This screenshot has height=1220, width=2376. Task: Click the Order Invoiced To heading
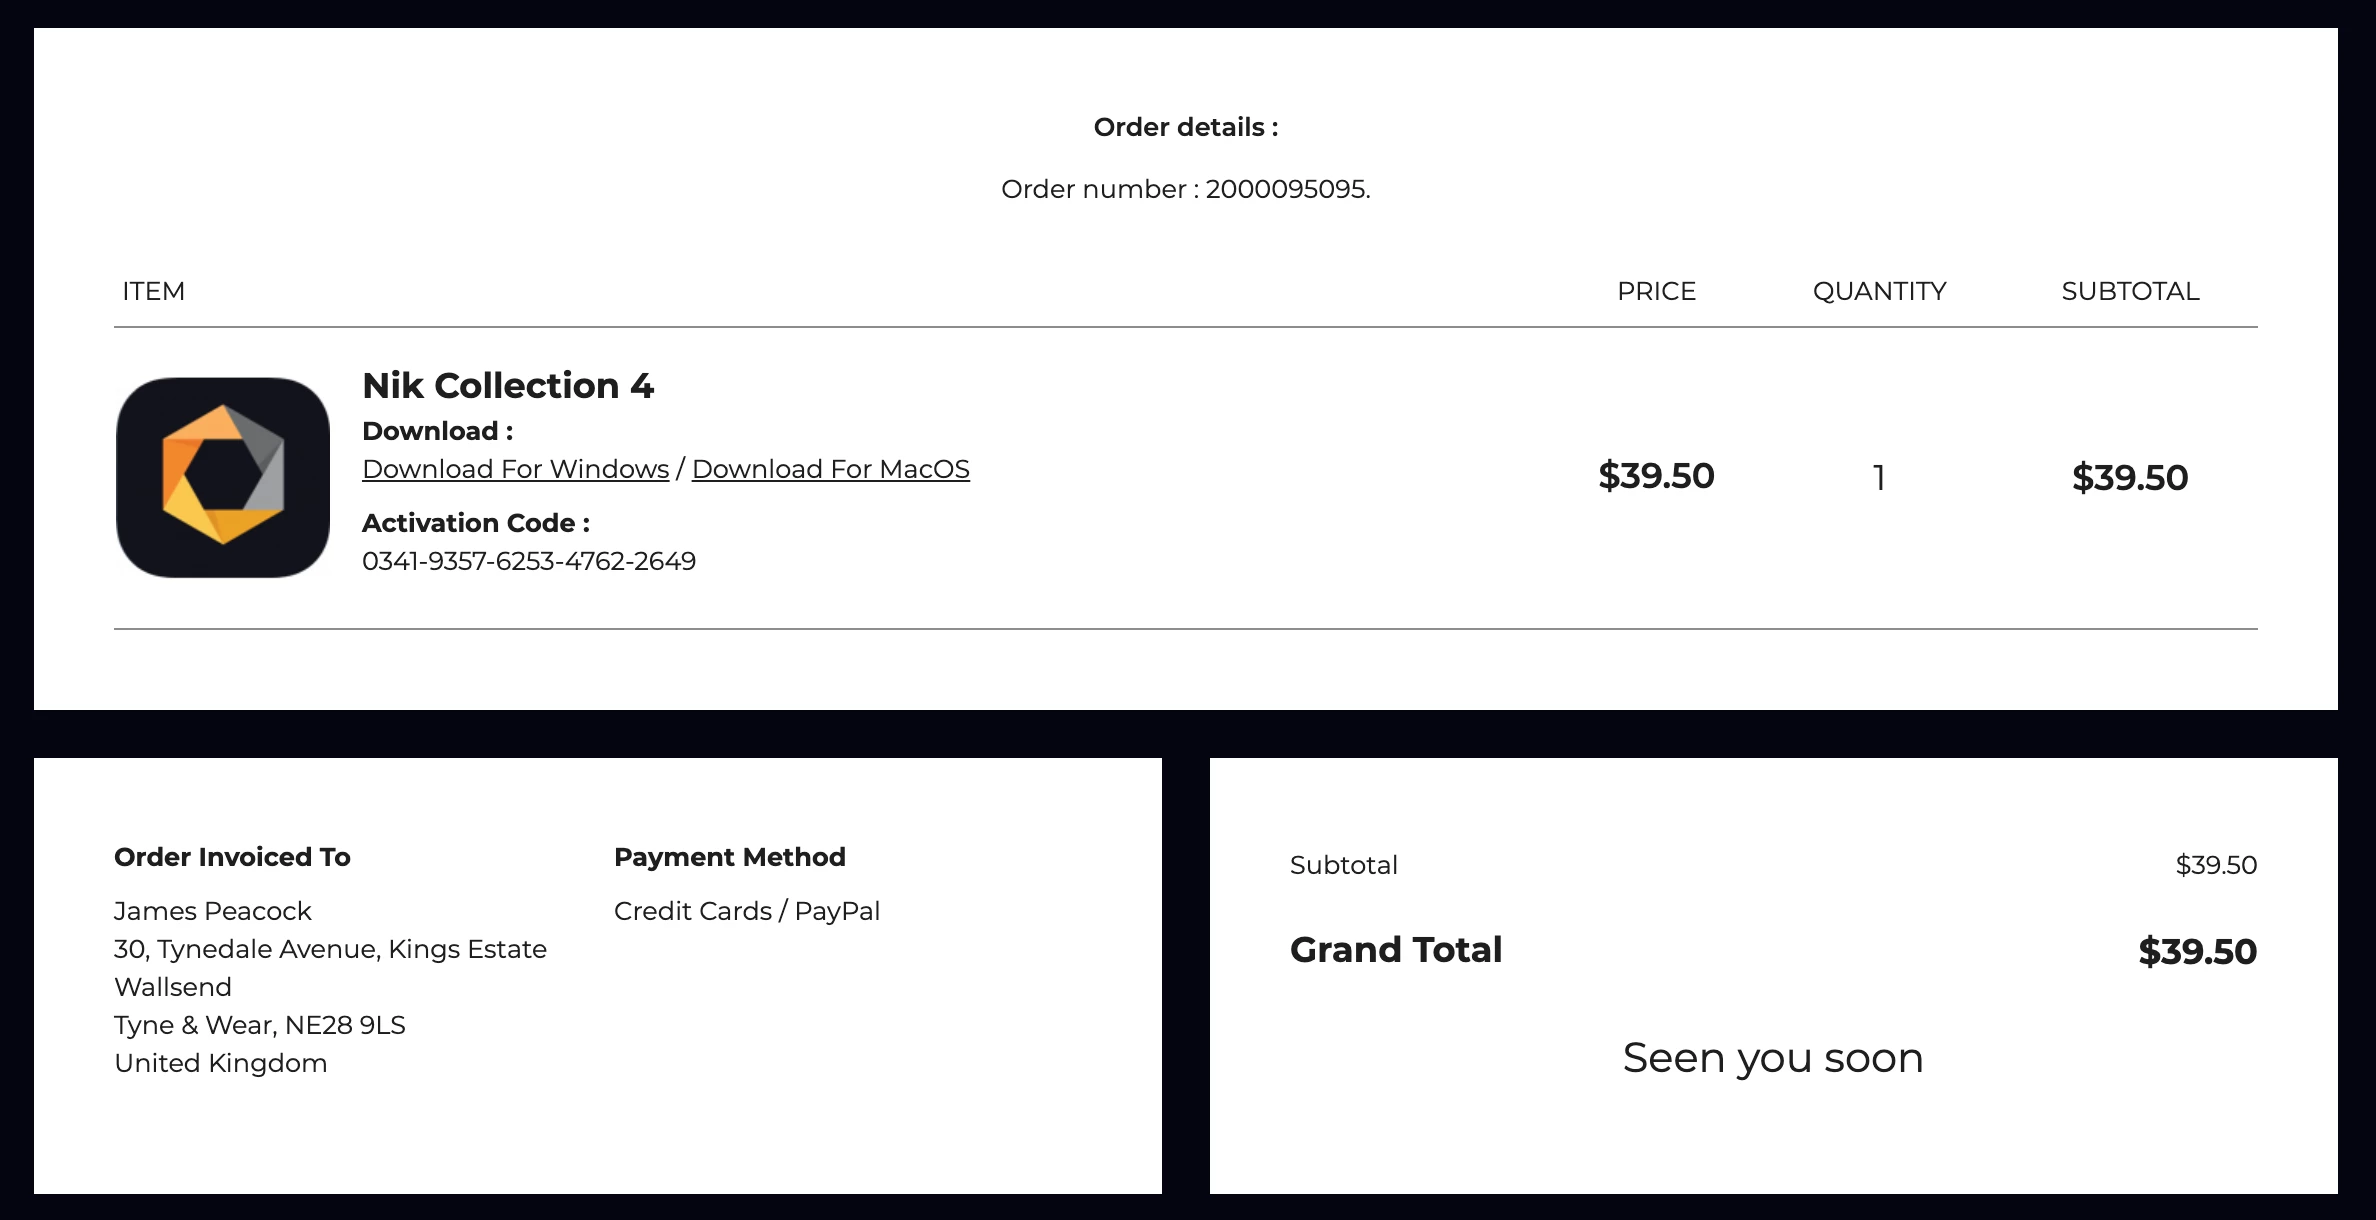[232, 857]
